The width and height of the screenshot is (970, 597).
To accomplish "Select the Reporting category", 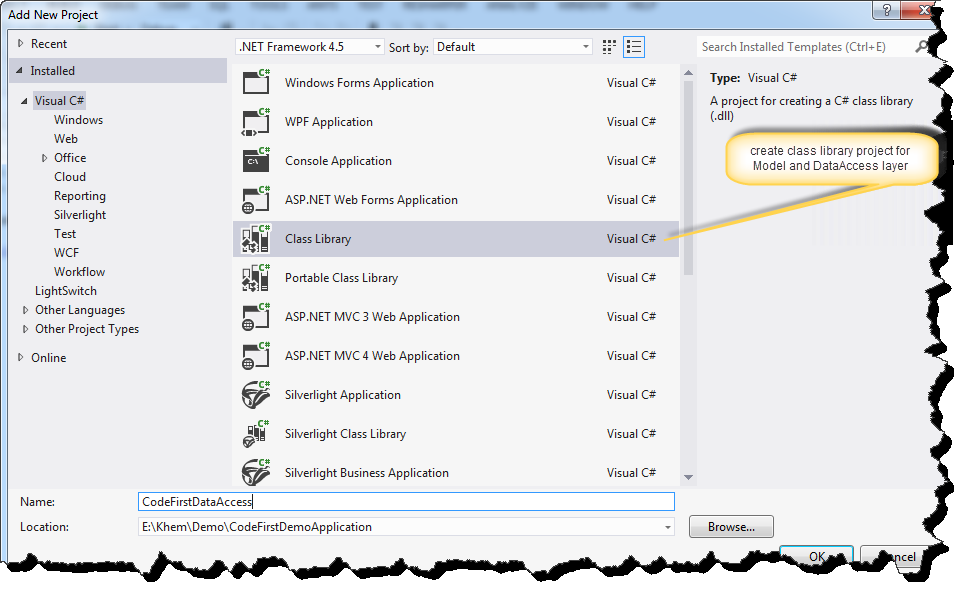I will coord(80,196).
